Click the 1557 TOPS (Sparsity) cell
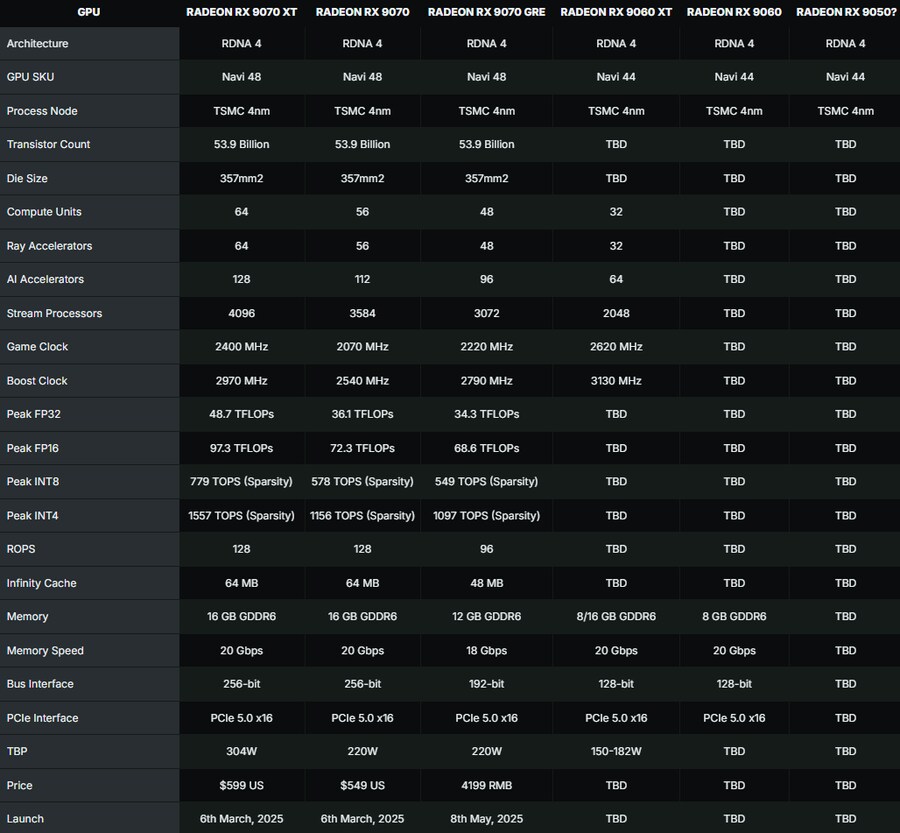Screen dimensions: 900x833 coord(241,516)
